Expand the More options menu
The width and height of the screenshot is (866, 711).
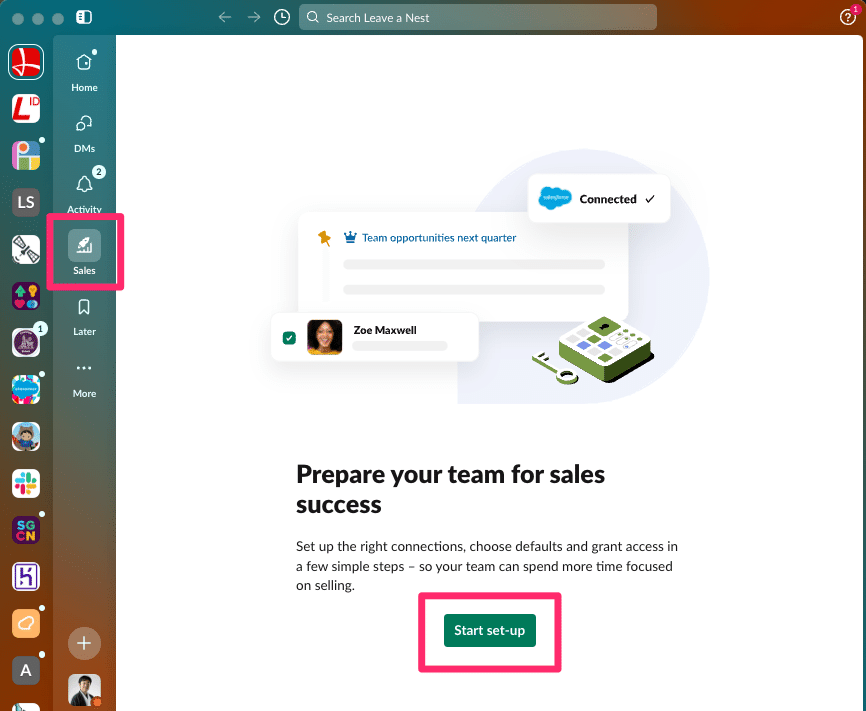[x=84, y=380]
